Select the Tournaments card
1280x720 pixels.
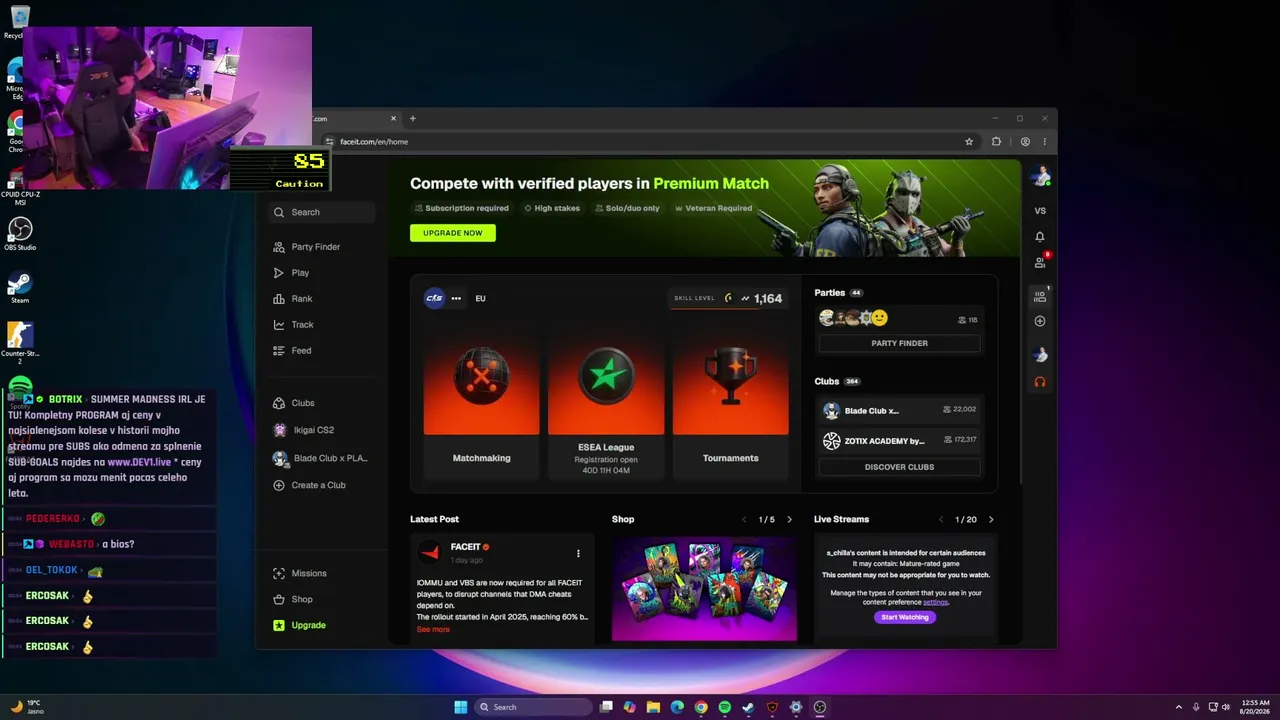click(x=730, y=402)
